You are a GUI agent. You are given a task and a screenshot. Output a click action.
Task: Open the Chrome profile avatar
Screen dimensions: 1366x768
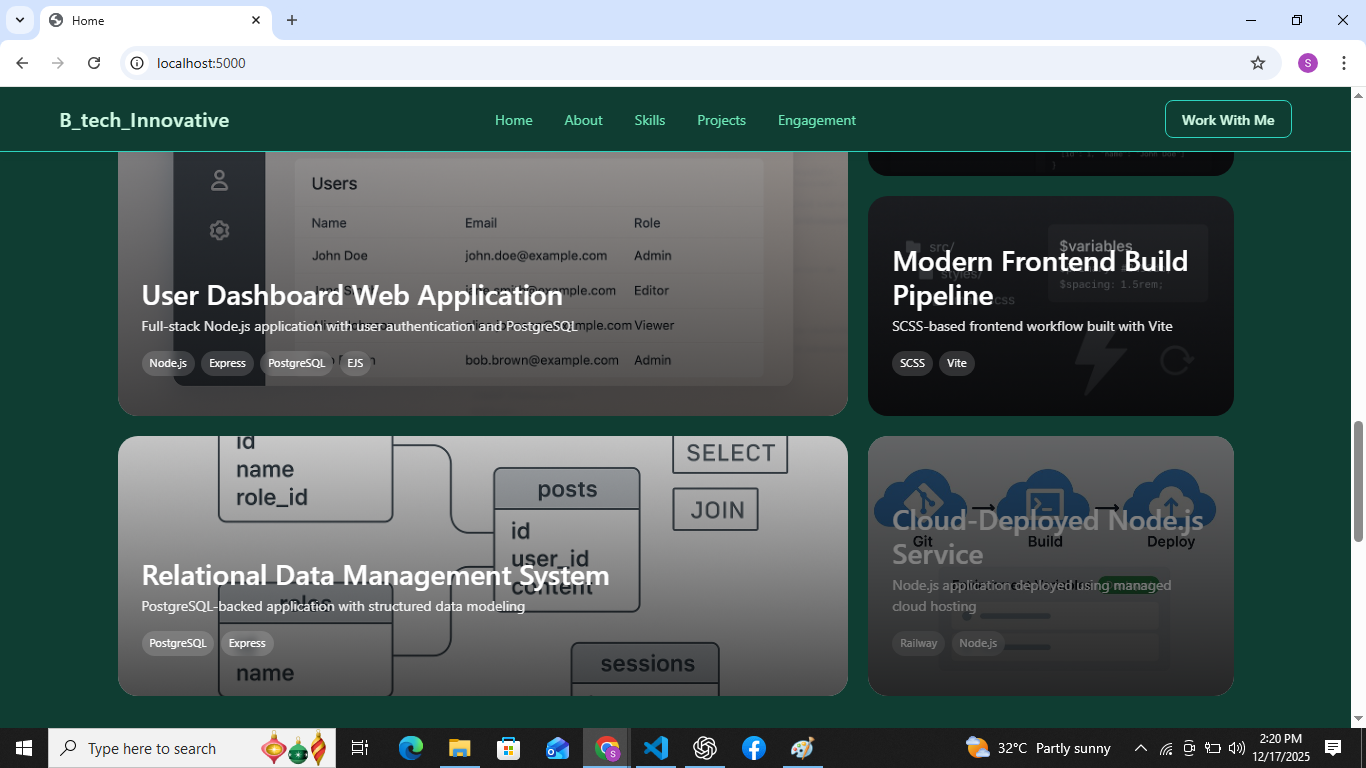(x=1308, y=63)
